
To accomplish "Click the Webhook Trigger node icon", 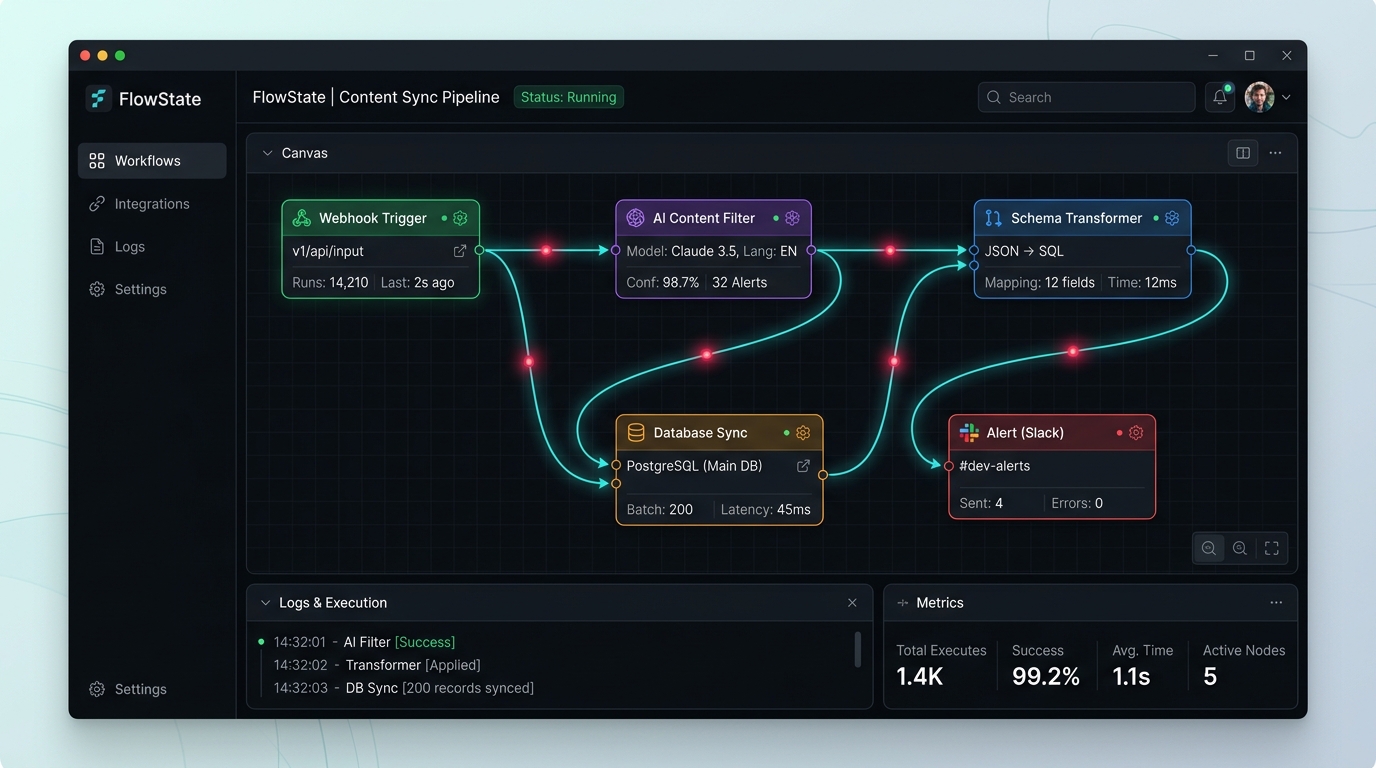I will coord(301,218).
